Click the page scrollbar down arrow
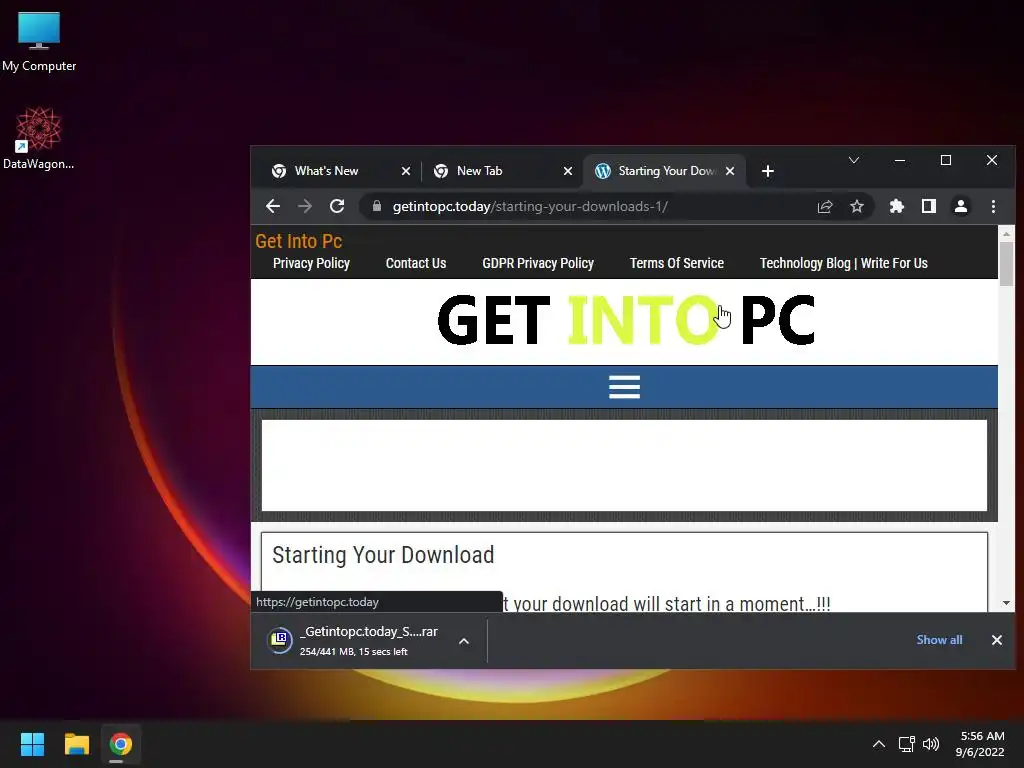The image size is (1024, 768). 1006,603
